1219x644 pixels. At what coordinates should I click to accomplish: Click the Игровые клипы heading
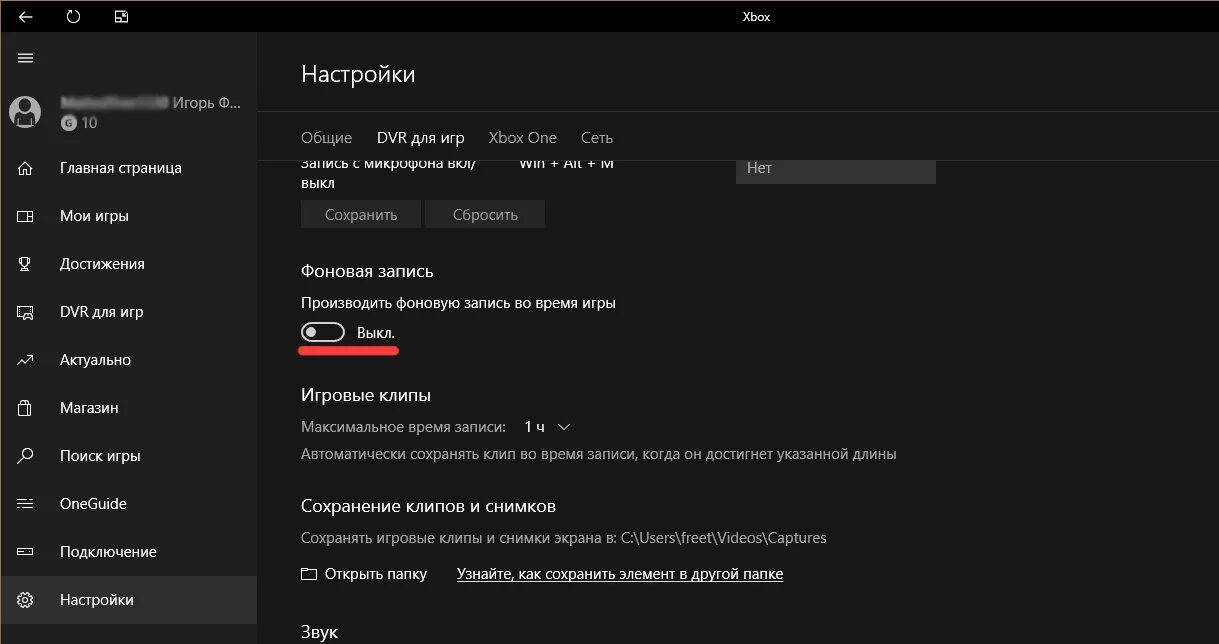pyautogui.click(x=366, y=395)
